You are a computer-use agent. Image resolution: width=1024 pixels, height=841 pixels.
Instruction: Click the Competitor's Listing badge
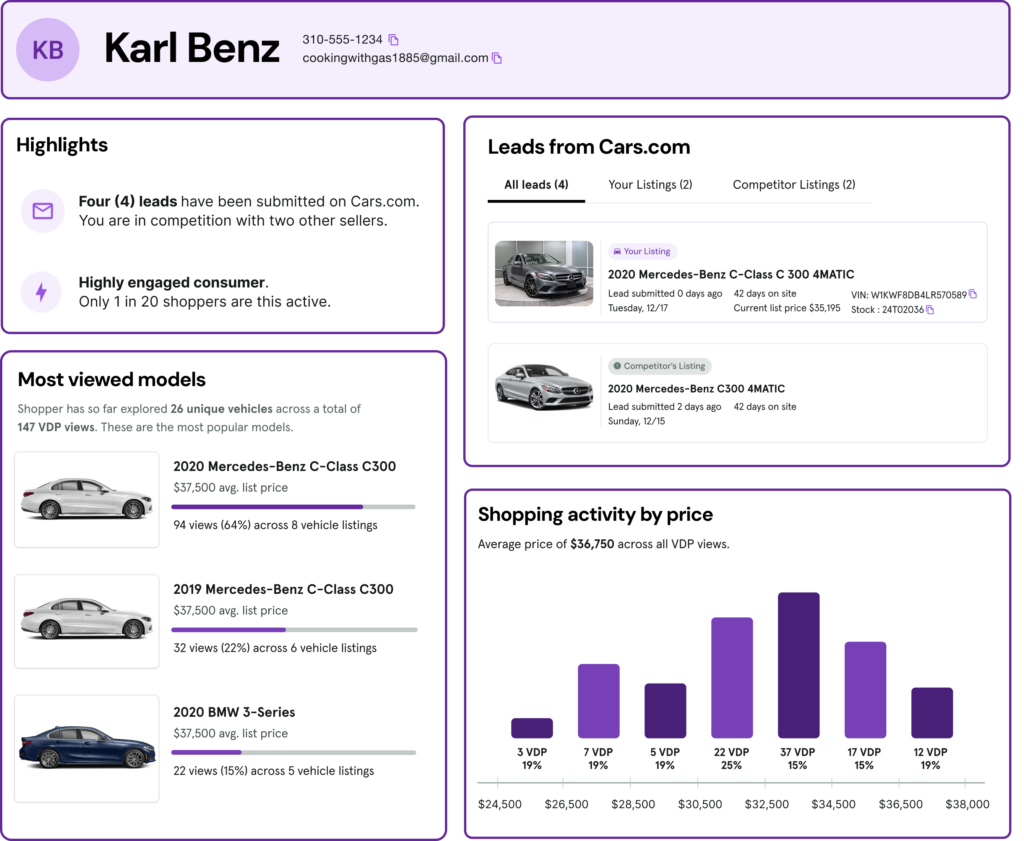[660, 366]
